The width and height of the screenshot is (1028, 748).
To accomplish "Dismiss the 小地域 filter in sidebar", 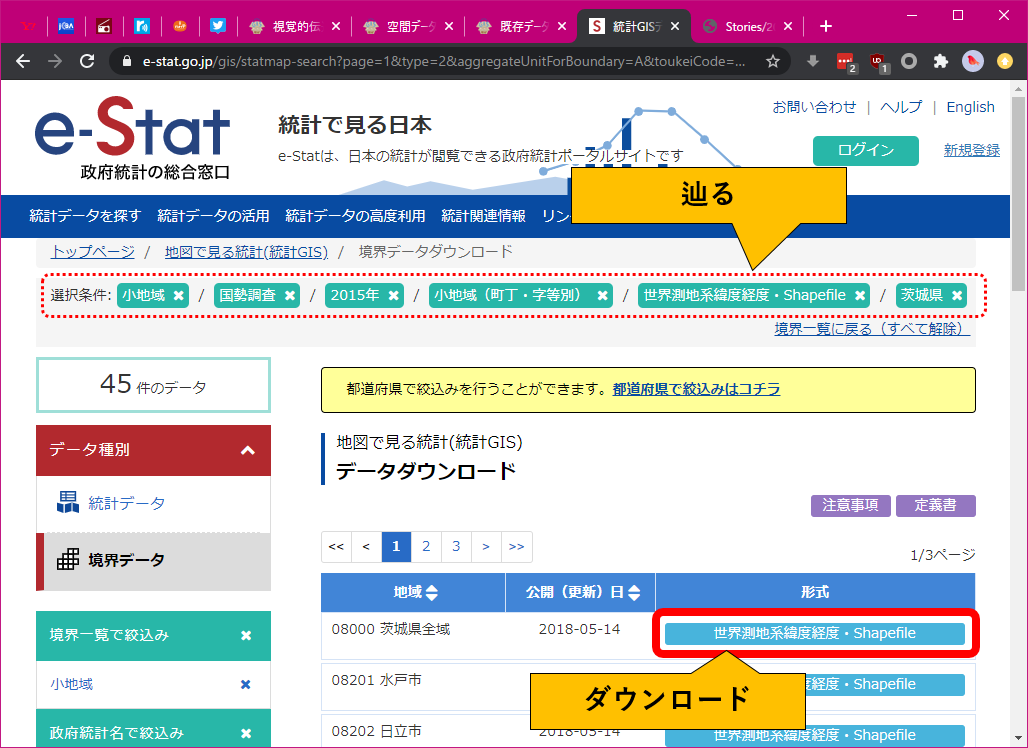I will pyautogui.click(x=245, y=684).
